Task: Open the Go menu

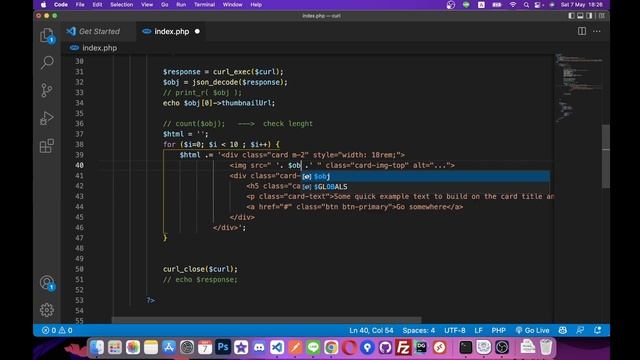Action: (x=164, y=5)
